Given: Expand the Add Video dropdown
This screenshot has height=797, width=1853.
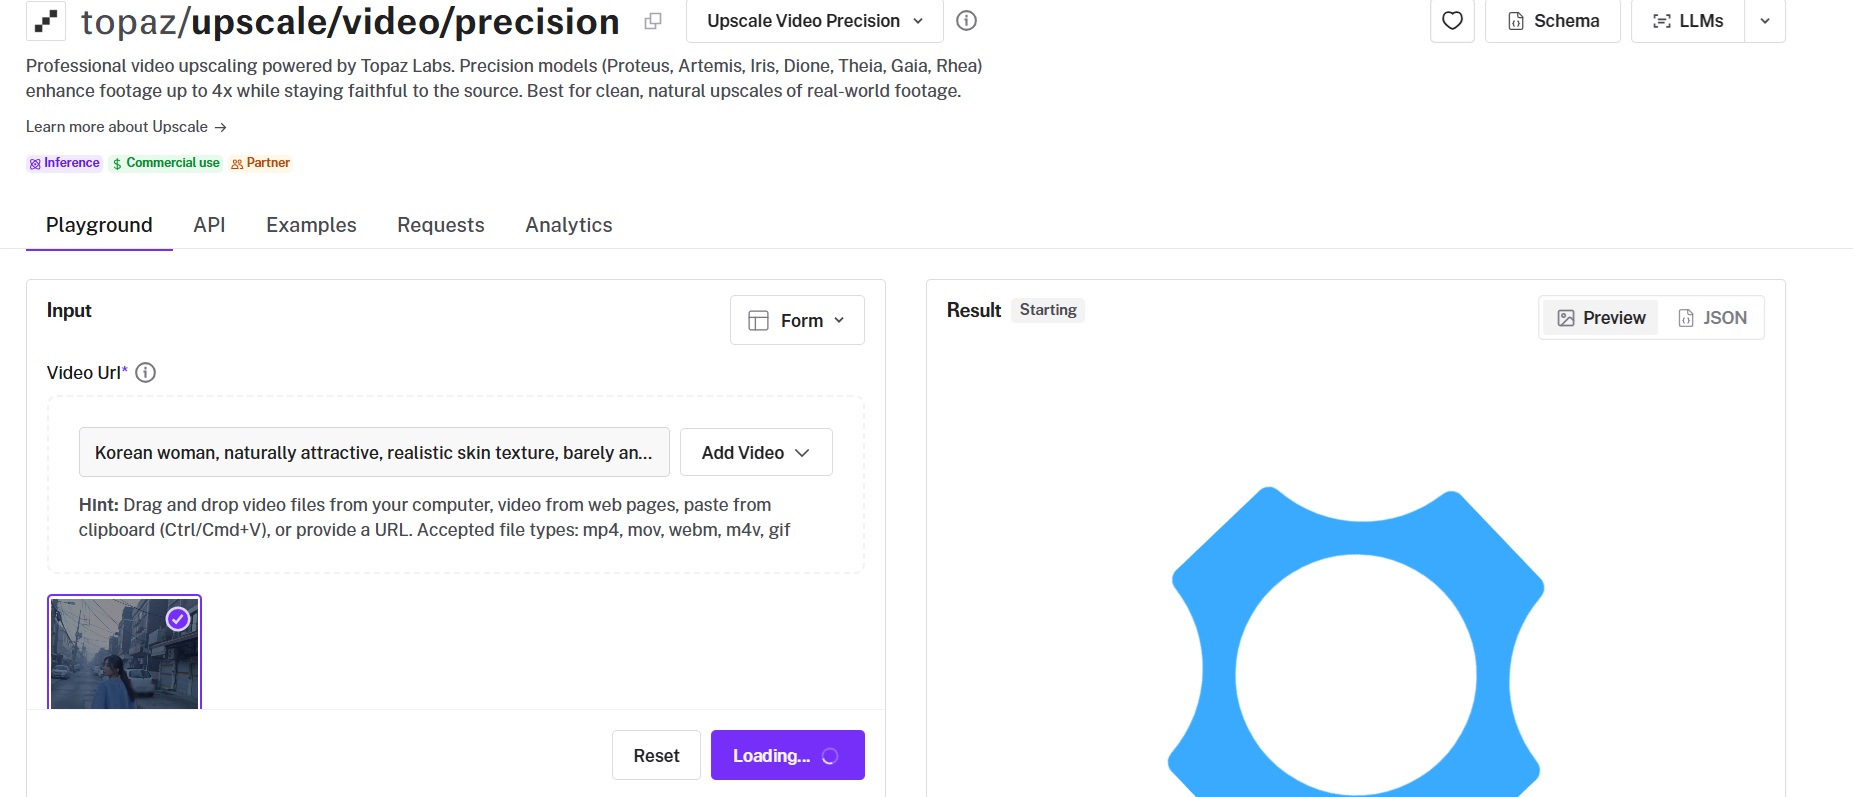Looking at the screenshot, I should click(x=756, y=452).
